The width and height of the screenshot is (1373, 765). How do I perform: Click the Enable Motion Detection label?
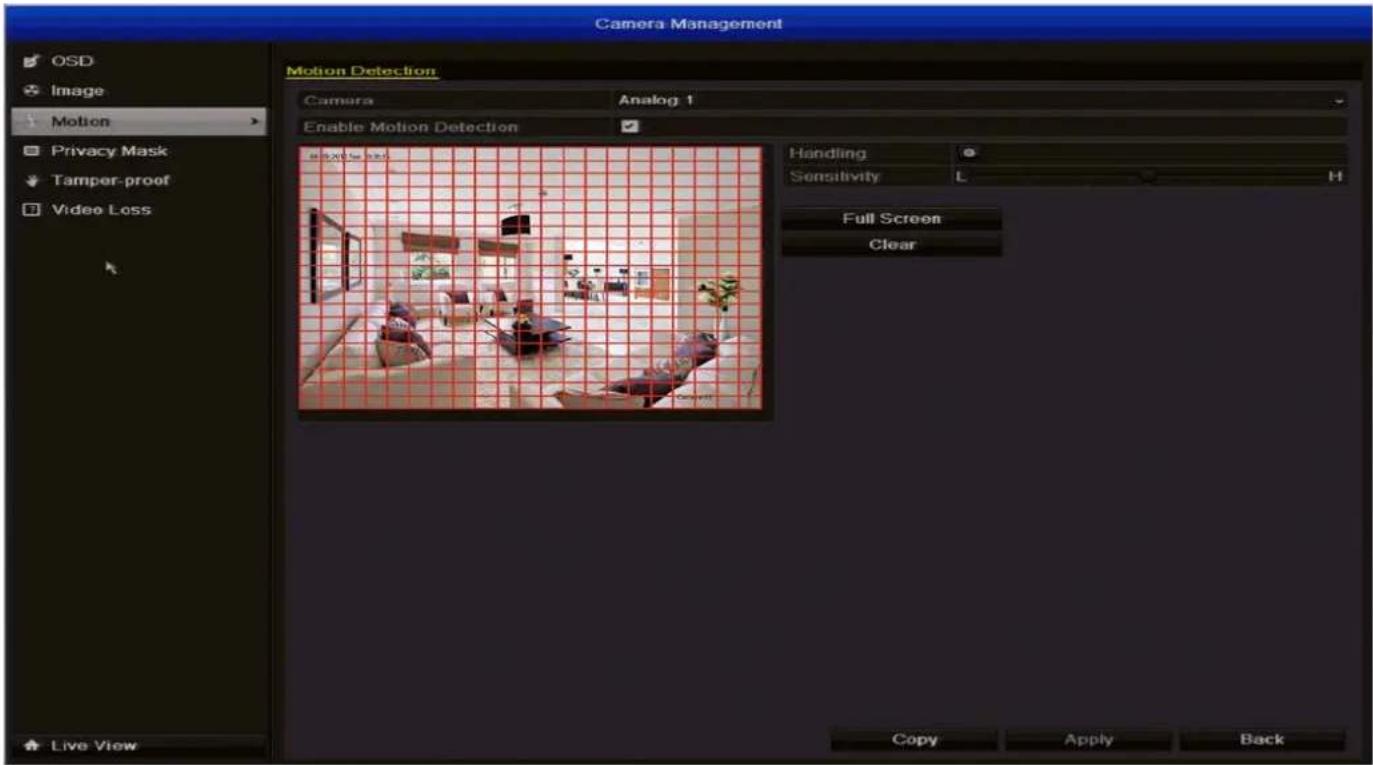click(x=411, y=127)
